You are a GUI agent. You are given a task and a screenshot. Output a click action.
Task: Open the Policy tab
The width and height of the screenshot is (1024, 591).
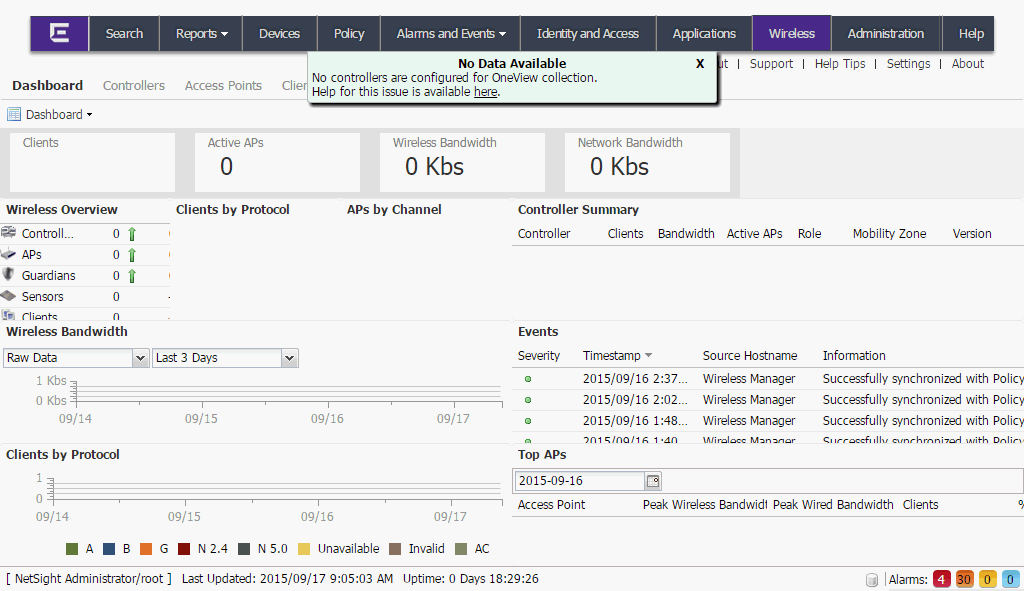(349, 33)
